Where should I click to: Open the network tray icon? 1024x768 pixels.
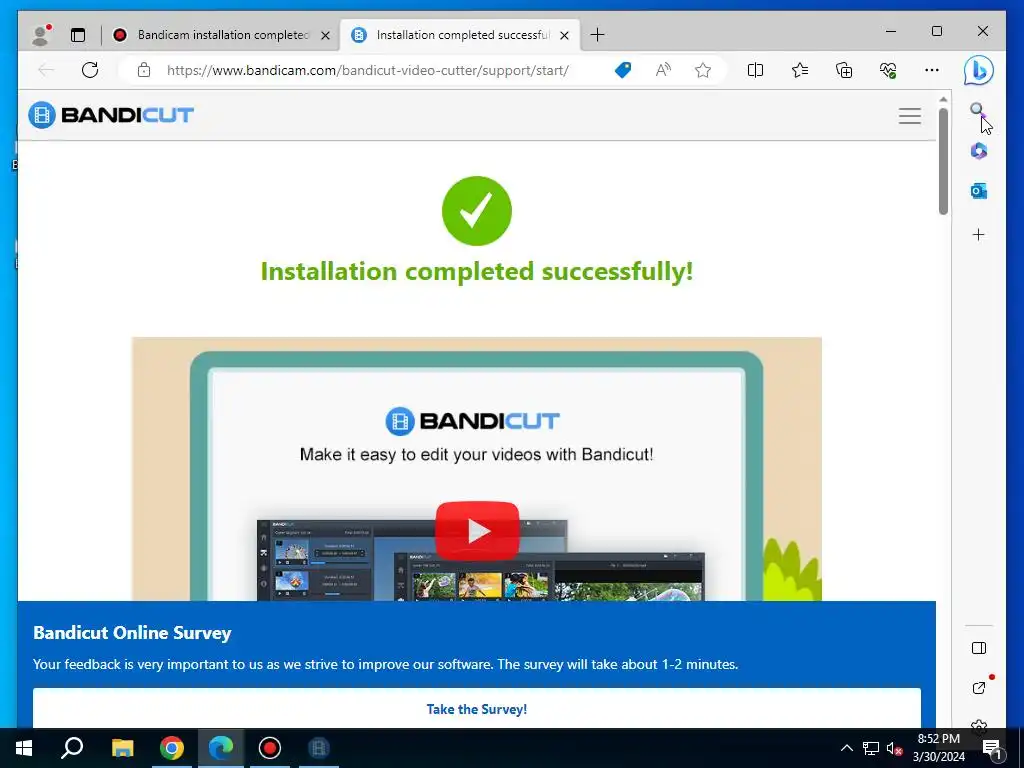click(x=871, y=748)
